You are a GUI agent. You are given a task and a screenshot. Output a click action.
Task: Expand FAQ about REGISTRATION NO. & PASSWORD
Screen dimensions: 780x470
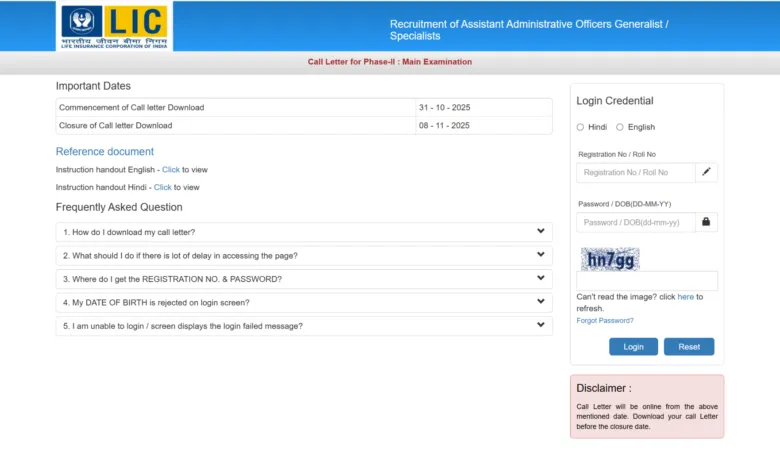304,279
